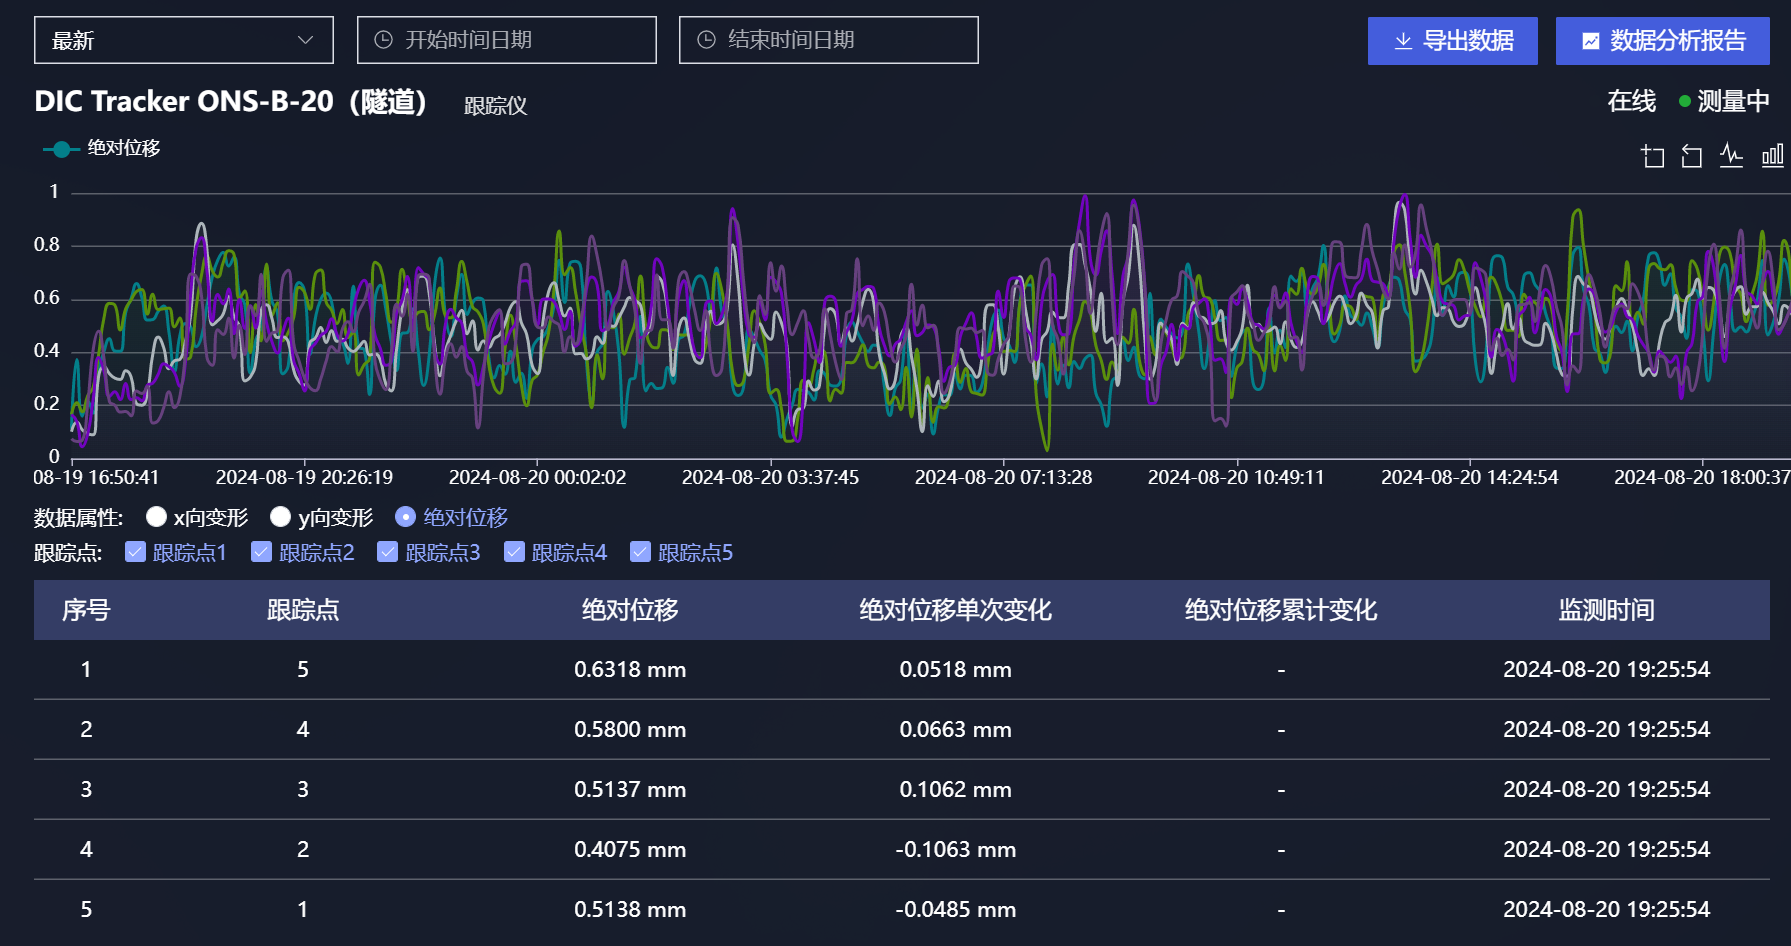The image size is (1791, 946).
Task: Click the zoom reset chart icon
Action: click(1691, 156)
